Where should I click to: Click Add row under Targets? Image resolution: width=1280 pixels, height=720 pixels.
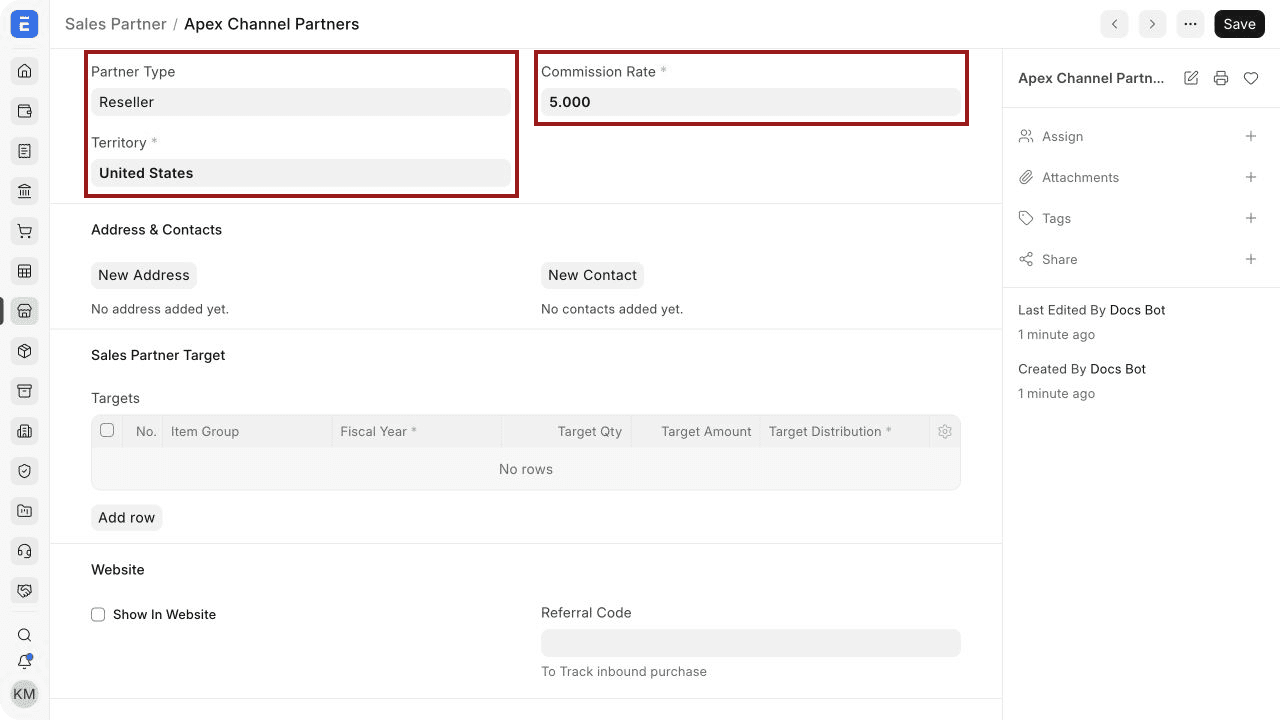126,518
